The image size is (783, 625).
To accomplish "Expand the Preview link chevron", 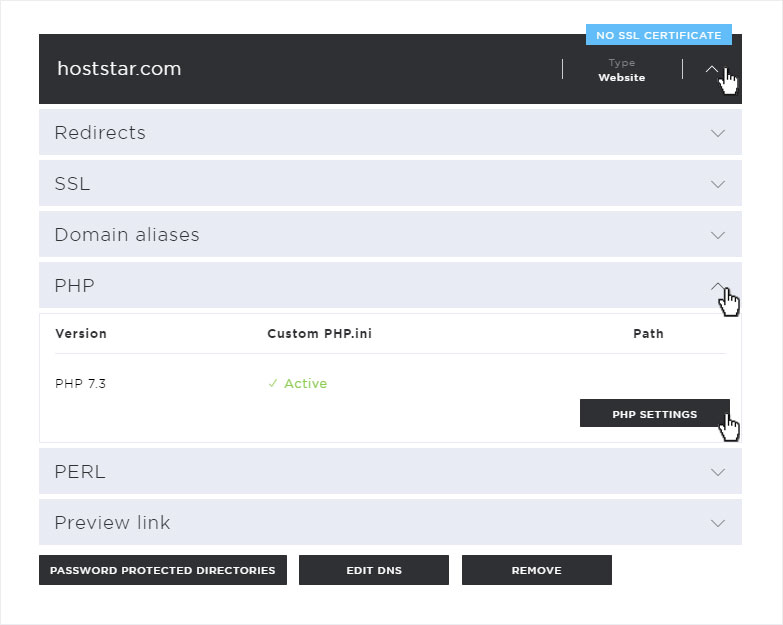I will coord(718,523).
